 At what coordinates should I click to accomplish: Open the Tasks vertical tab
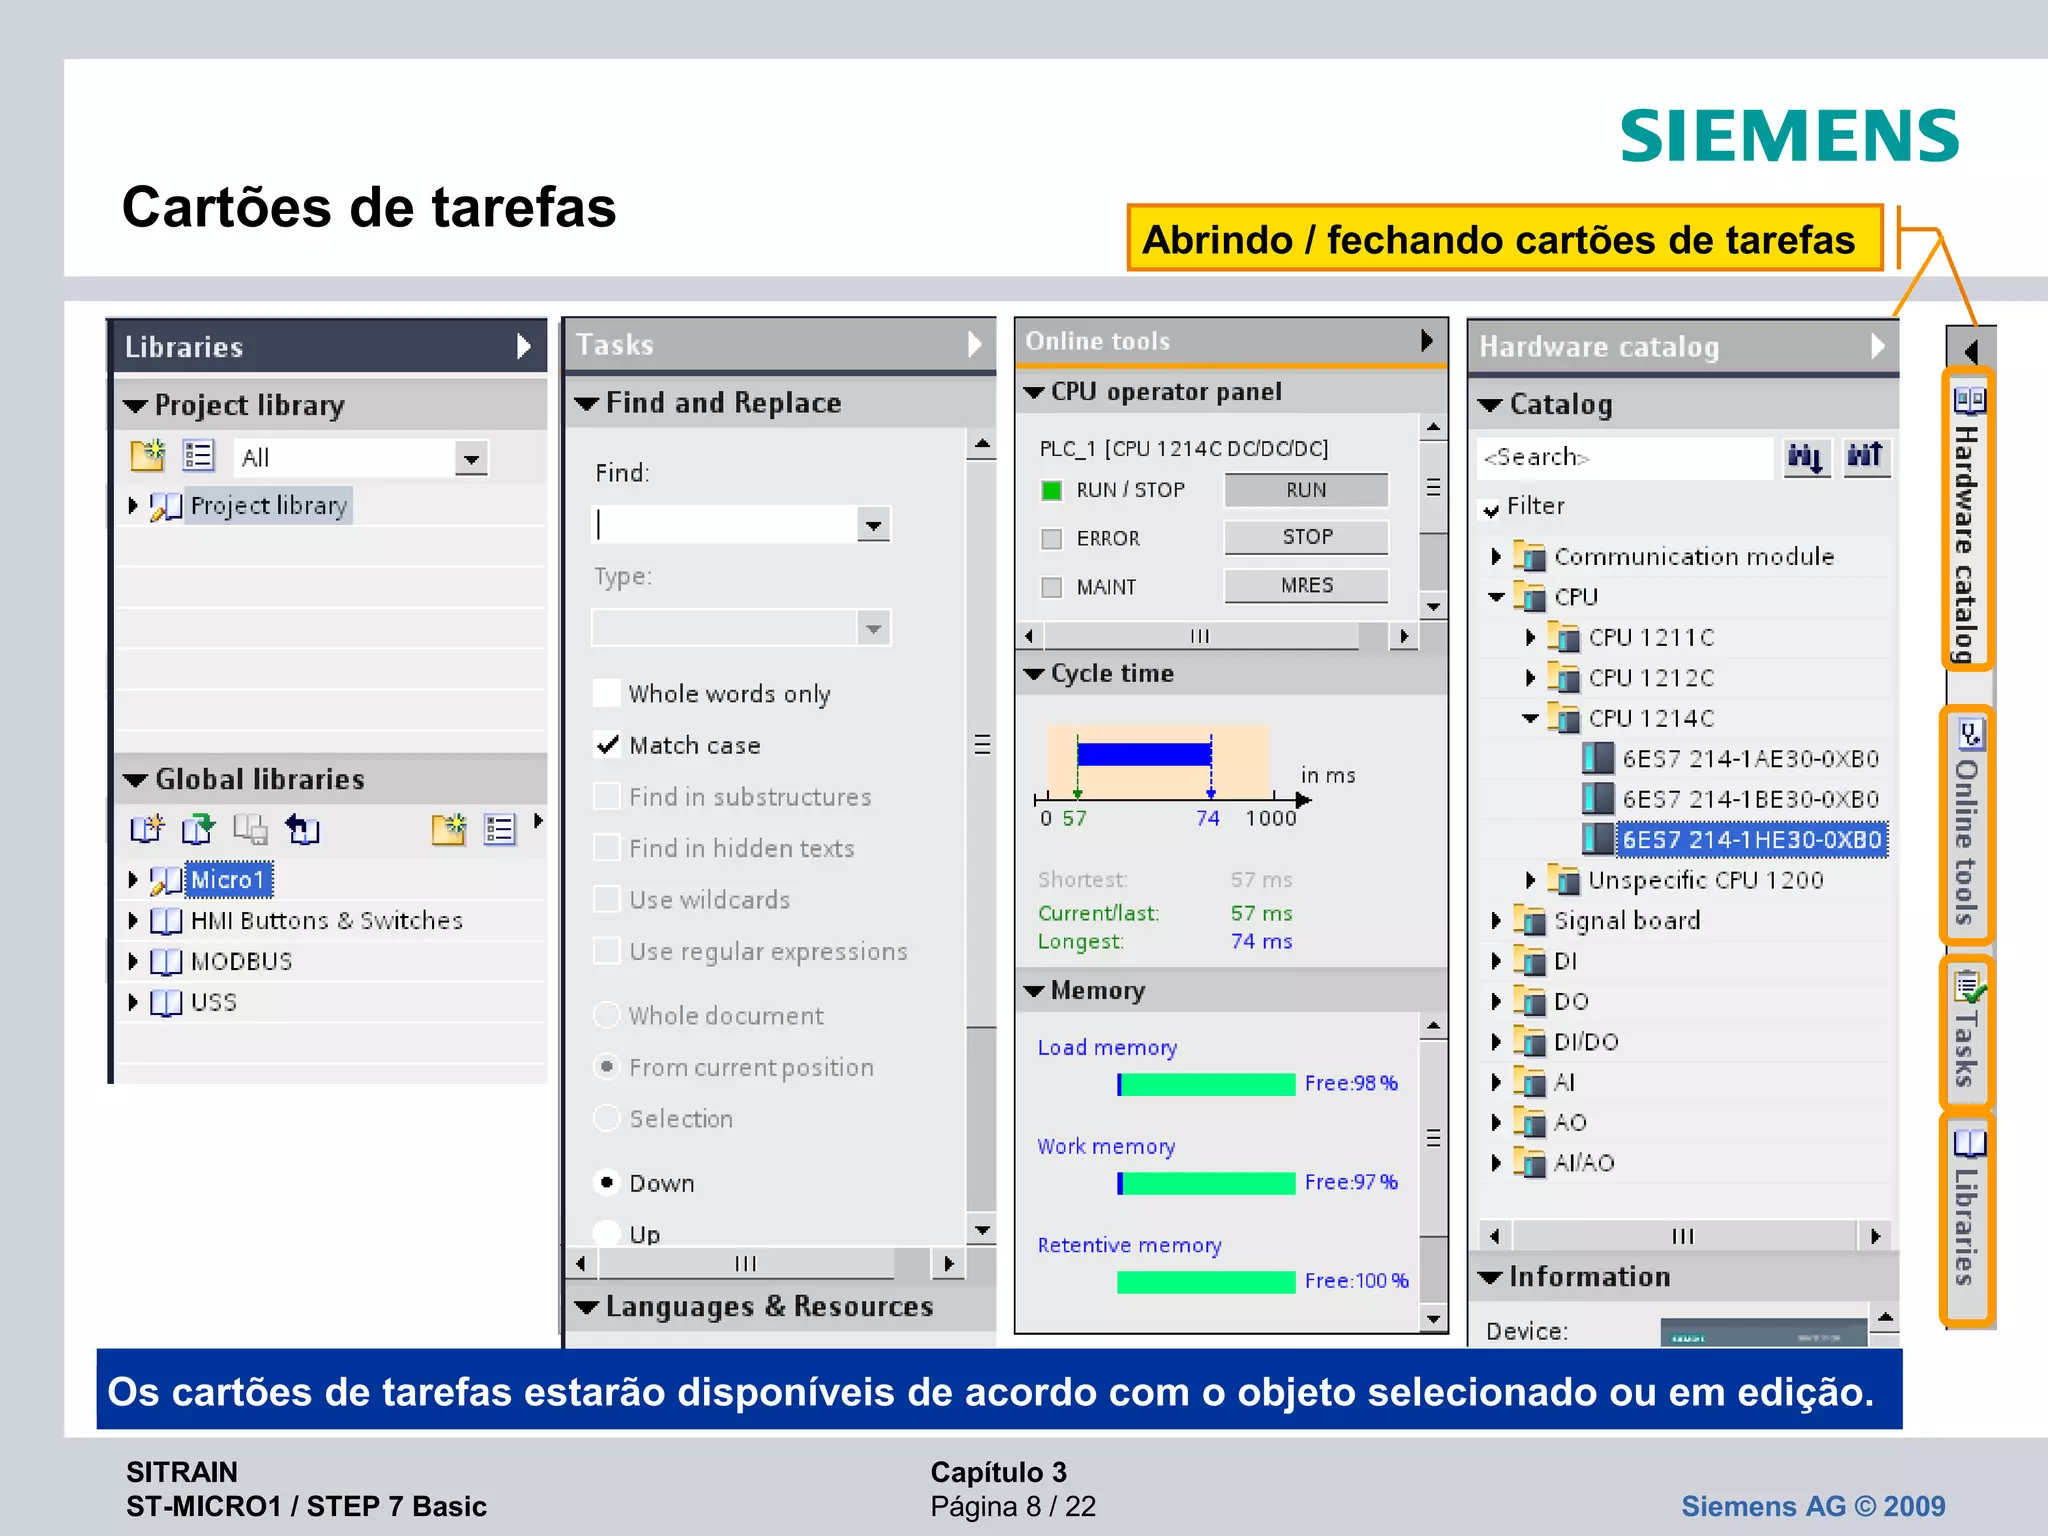point(1968,1032)
